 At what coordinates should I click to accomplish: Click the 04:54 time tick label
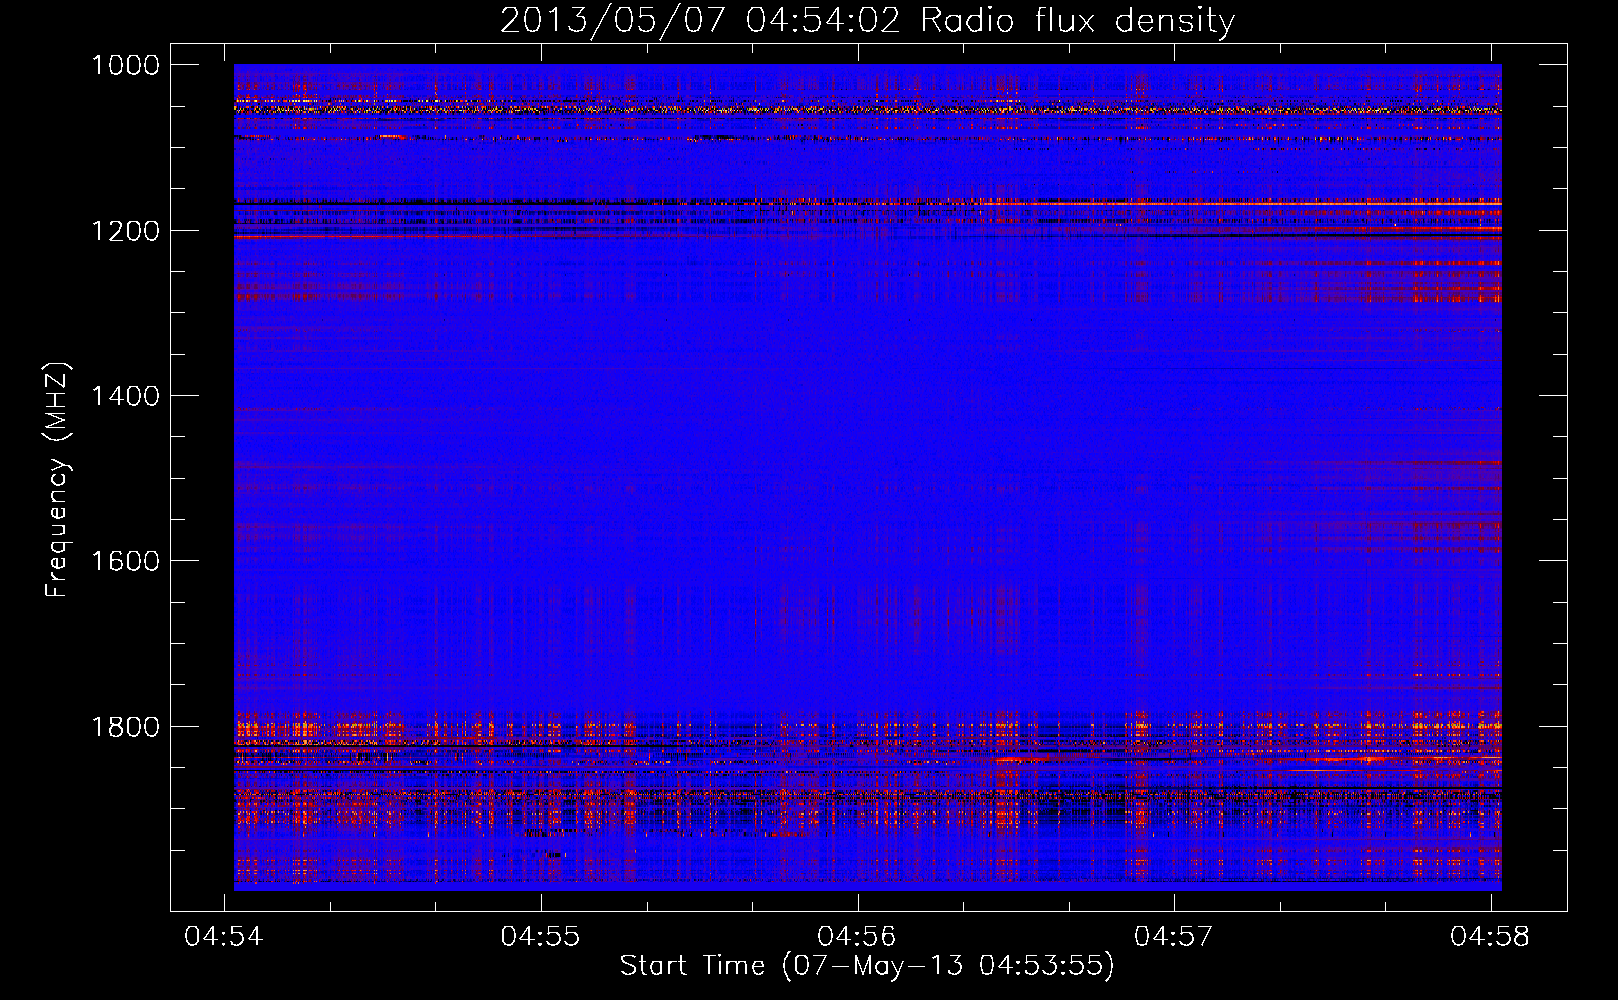coord(224,937)
